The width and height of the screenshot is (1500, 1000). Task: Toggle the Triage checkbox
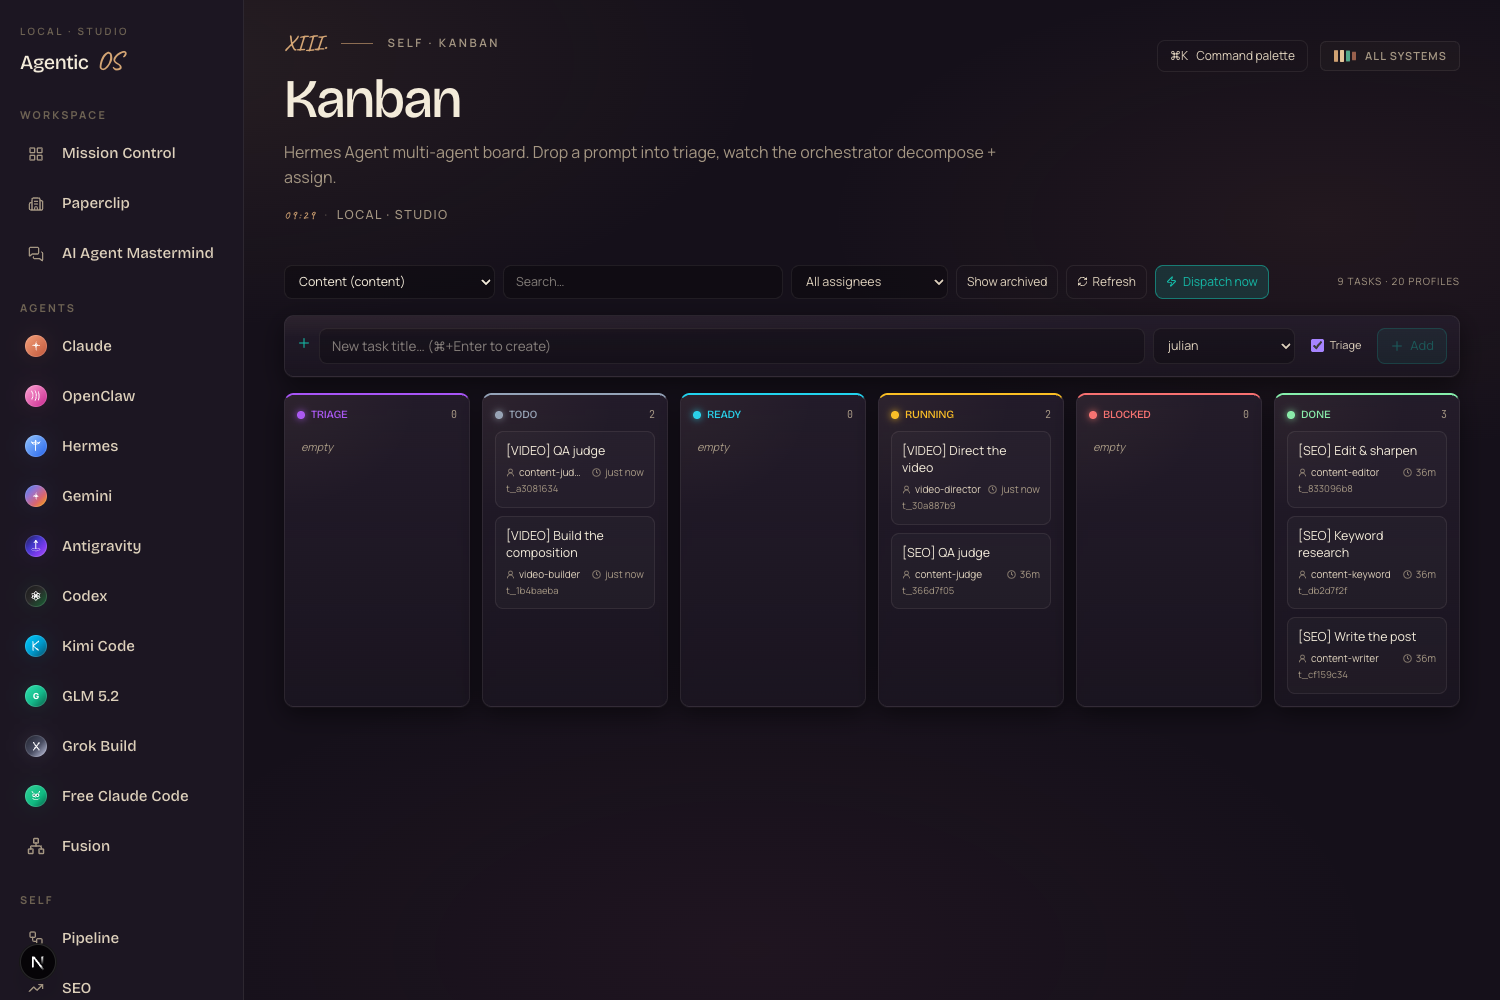(x=1317, y=346)
